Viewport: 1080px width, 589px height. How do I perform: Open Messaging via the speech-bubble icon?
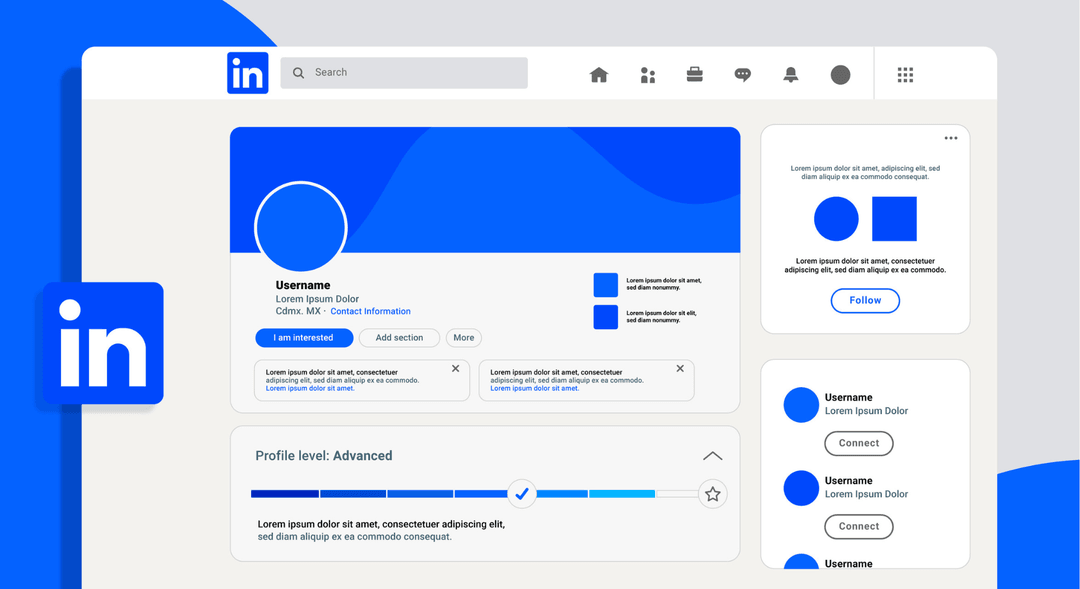[x=742, y=73]
